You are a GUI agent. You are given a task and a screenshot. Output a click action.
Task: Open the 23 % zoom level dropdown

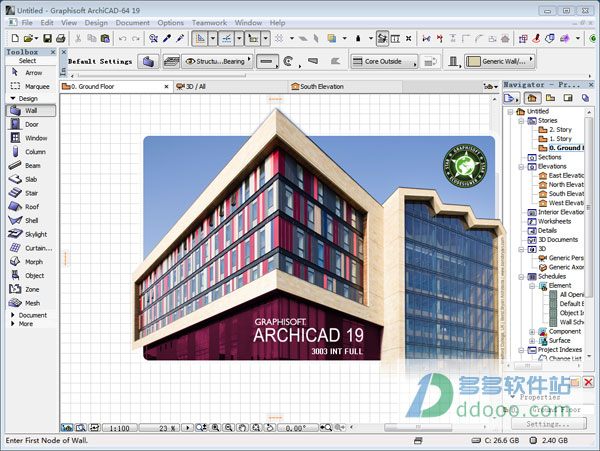(x=187, y=428)
